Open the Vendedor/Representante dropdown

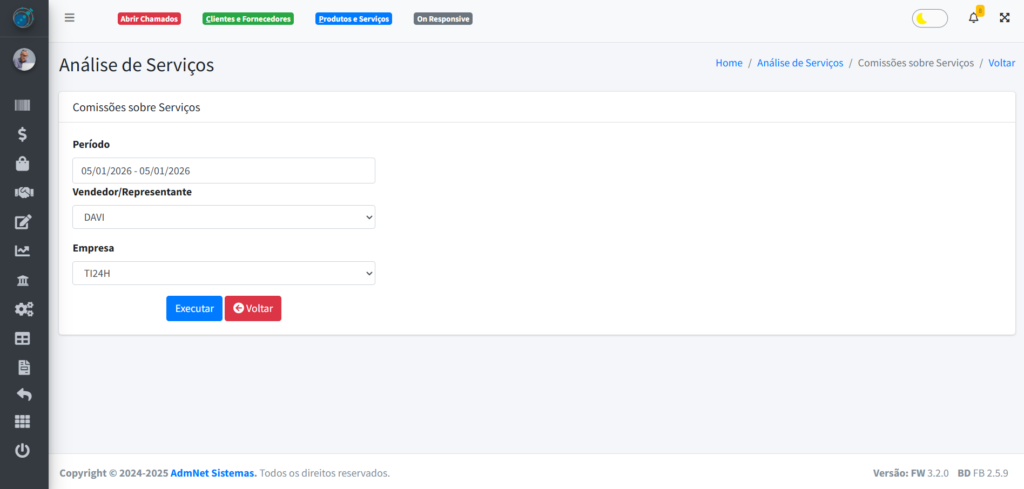pos(223,217)
